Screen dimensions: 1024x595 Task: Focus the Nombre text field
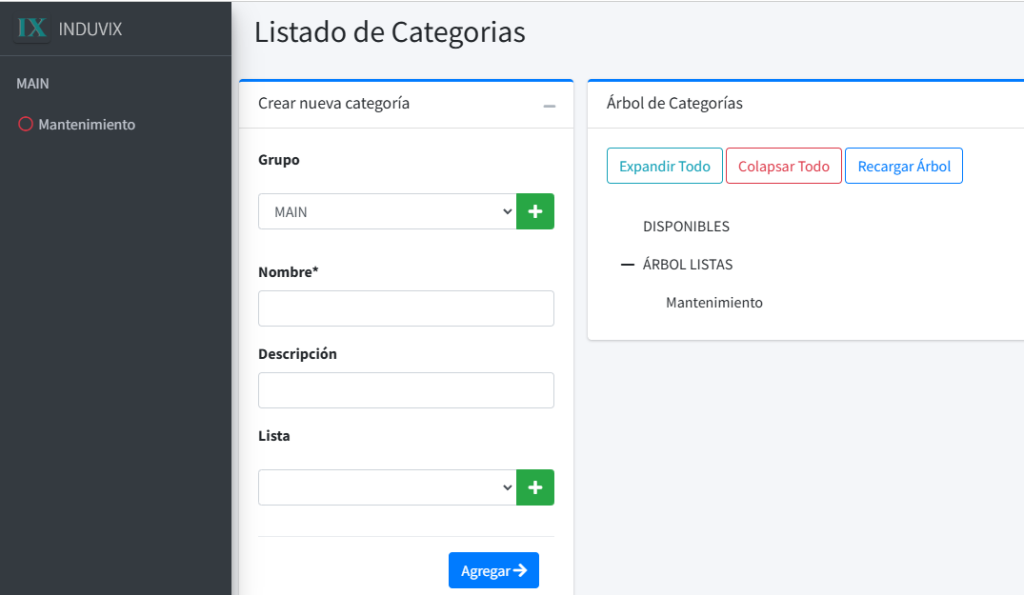coord(405,309)
